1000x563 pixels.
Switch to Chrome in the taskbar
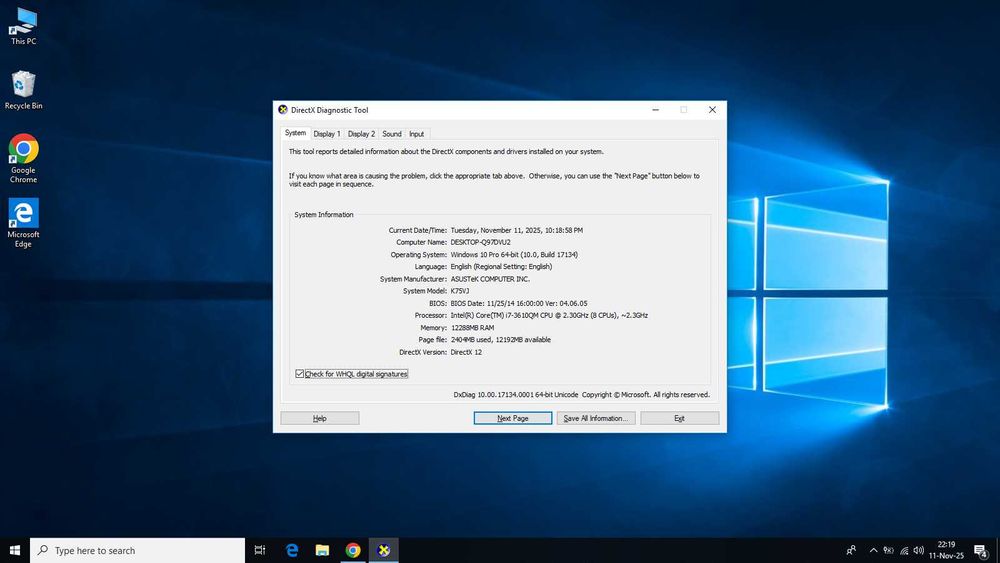[x=353, y=550]
